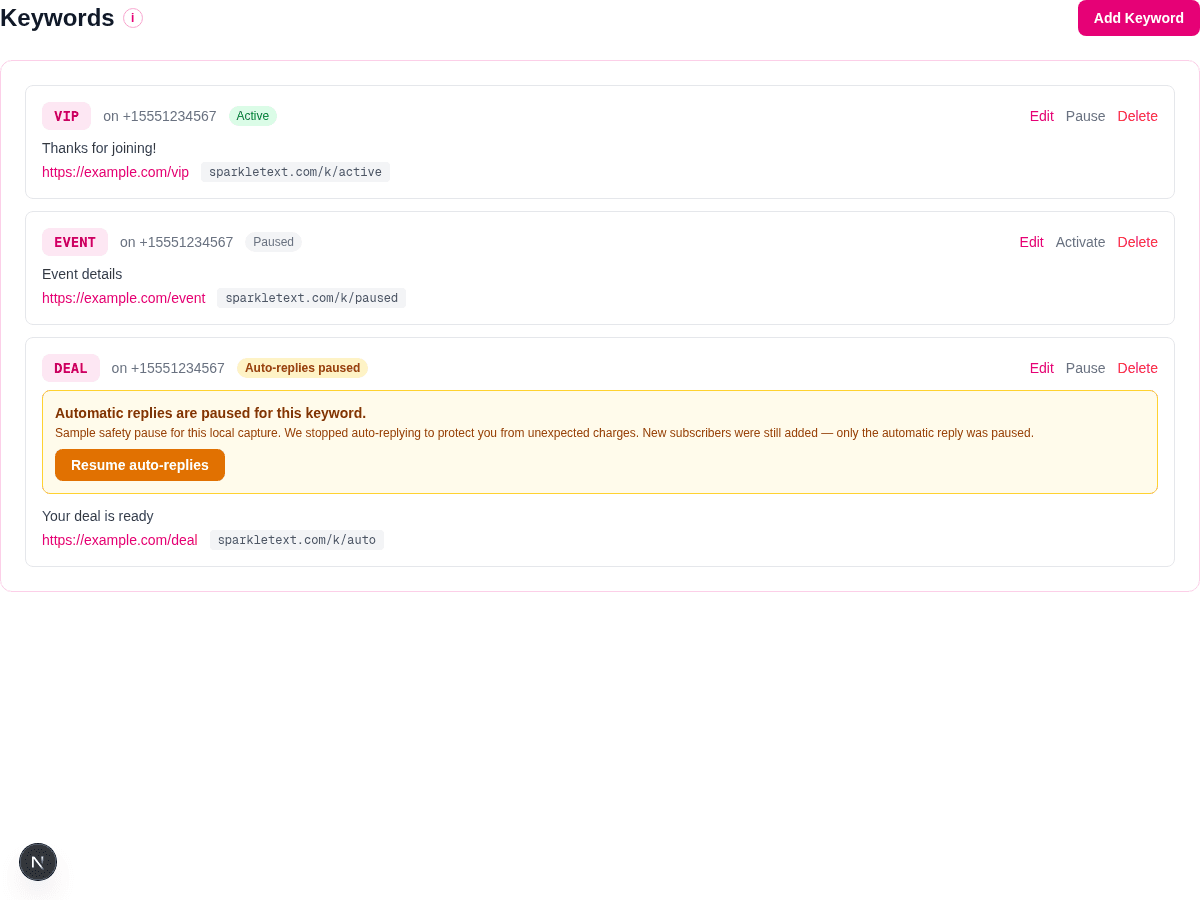
Task: Click the Keywords page heading
Action: (x=57, y=18)
